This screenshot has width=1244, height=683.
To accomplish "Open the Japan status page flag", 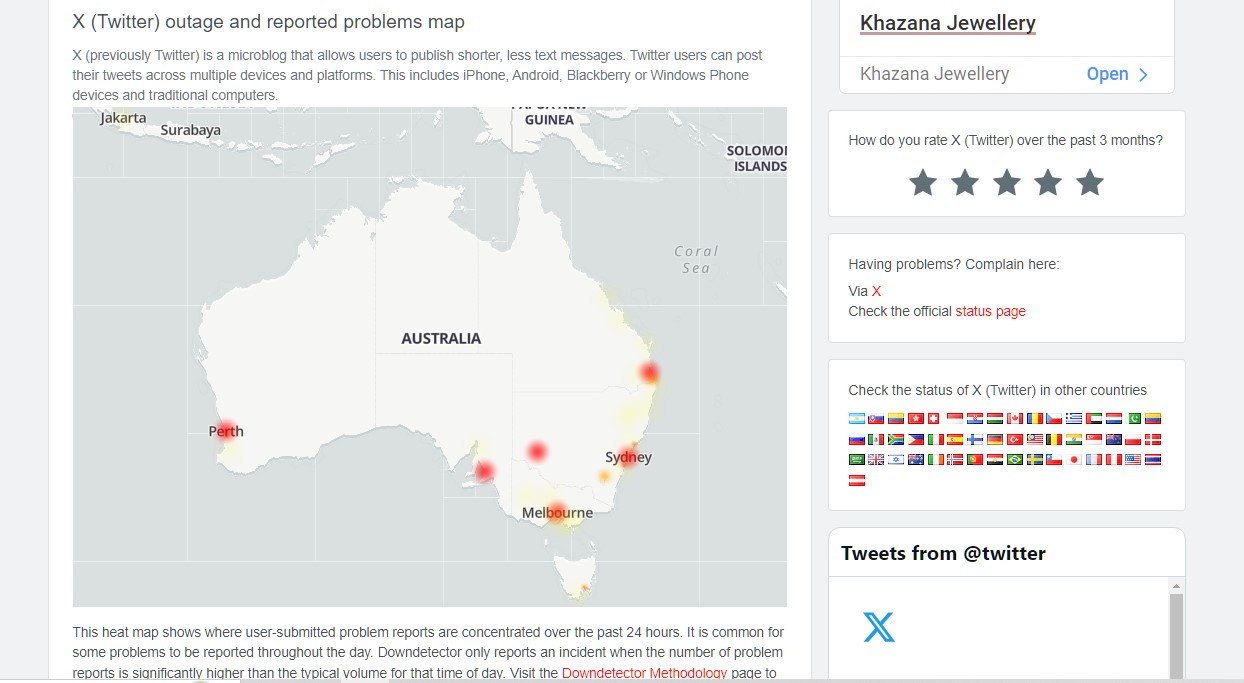I will click(x=1071, y=460).
